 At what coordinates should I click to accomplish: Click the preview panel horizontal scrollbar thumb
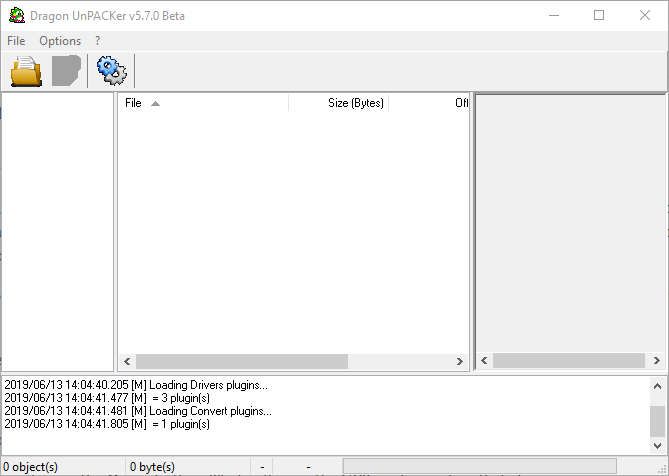[x=569, y=360]
